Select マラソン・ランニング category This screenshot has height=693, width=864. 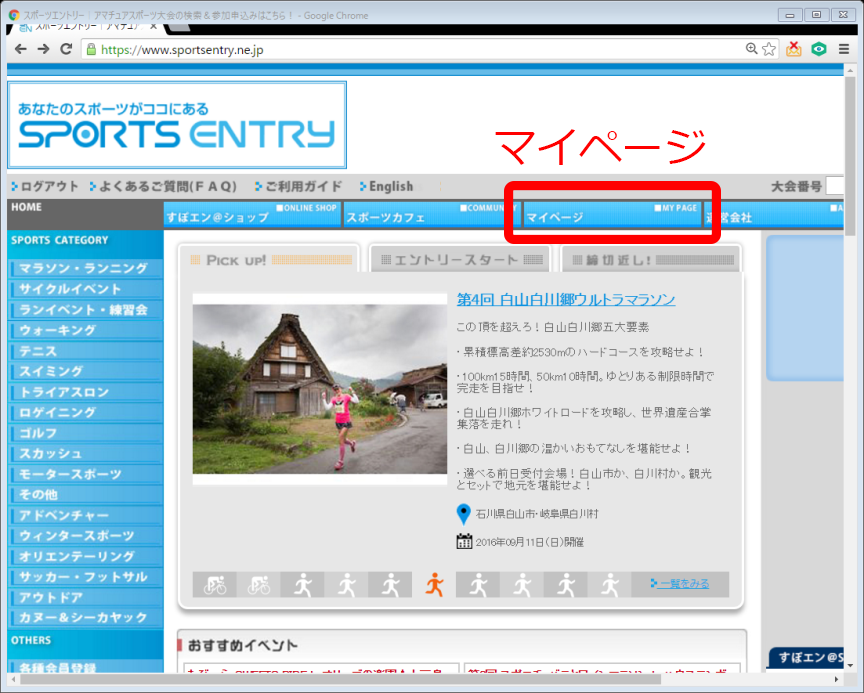85,268
